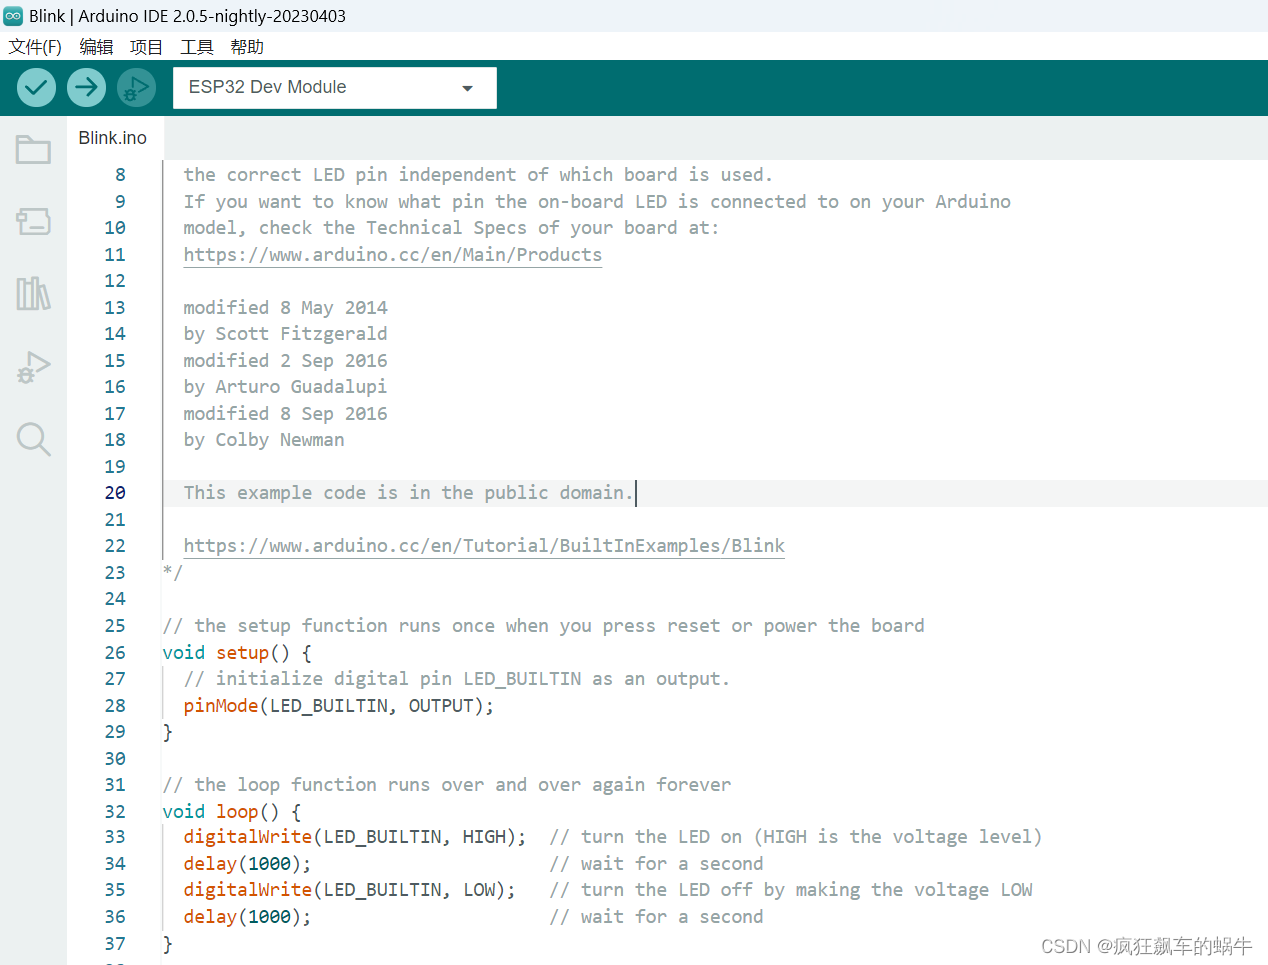1268x965 pixels.
Task: Click the Upload arrow button
Action: coord(87,88)
